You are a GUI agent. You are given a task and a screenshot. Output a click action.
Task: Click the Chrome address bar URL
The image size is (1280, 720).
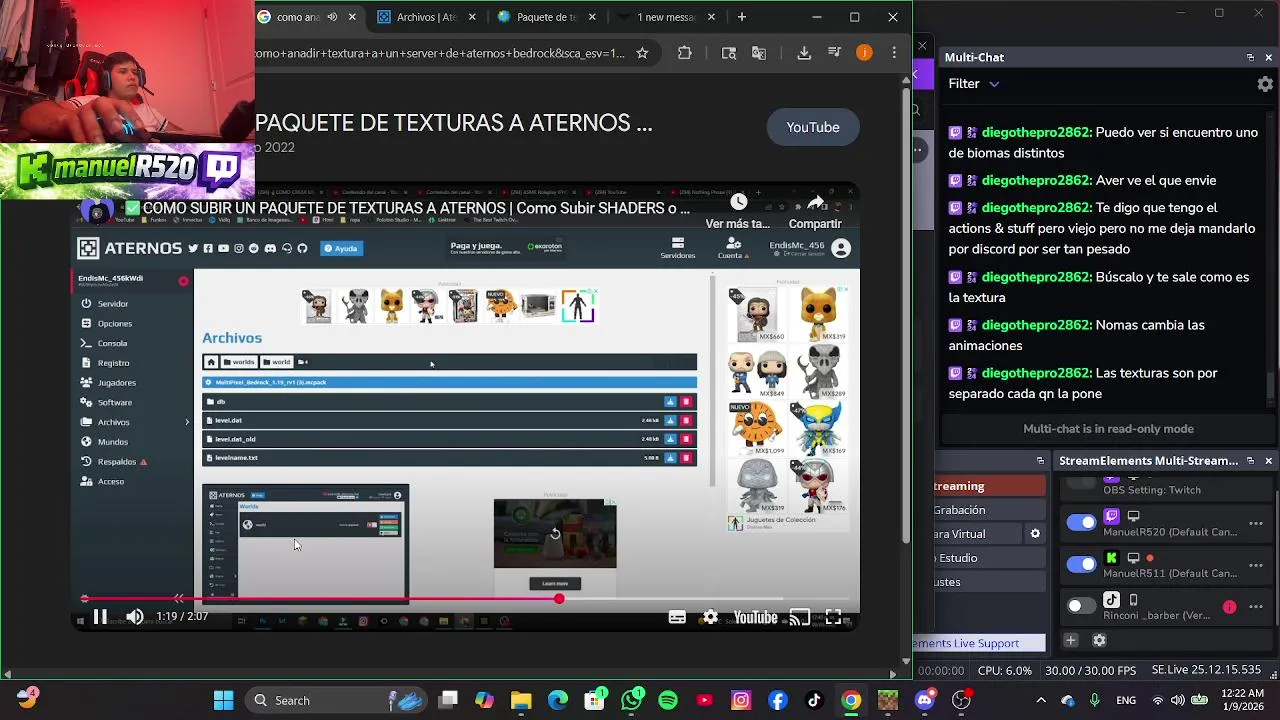tap(440, 53)
